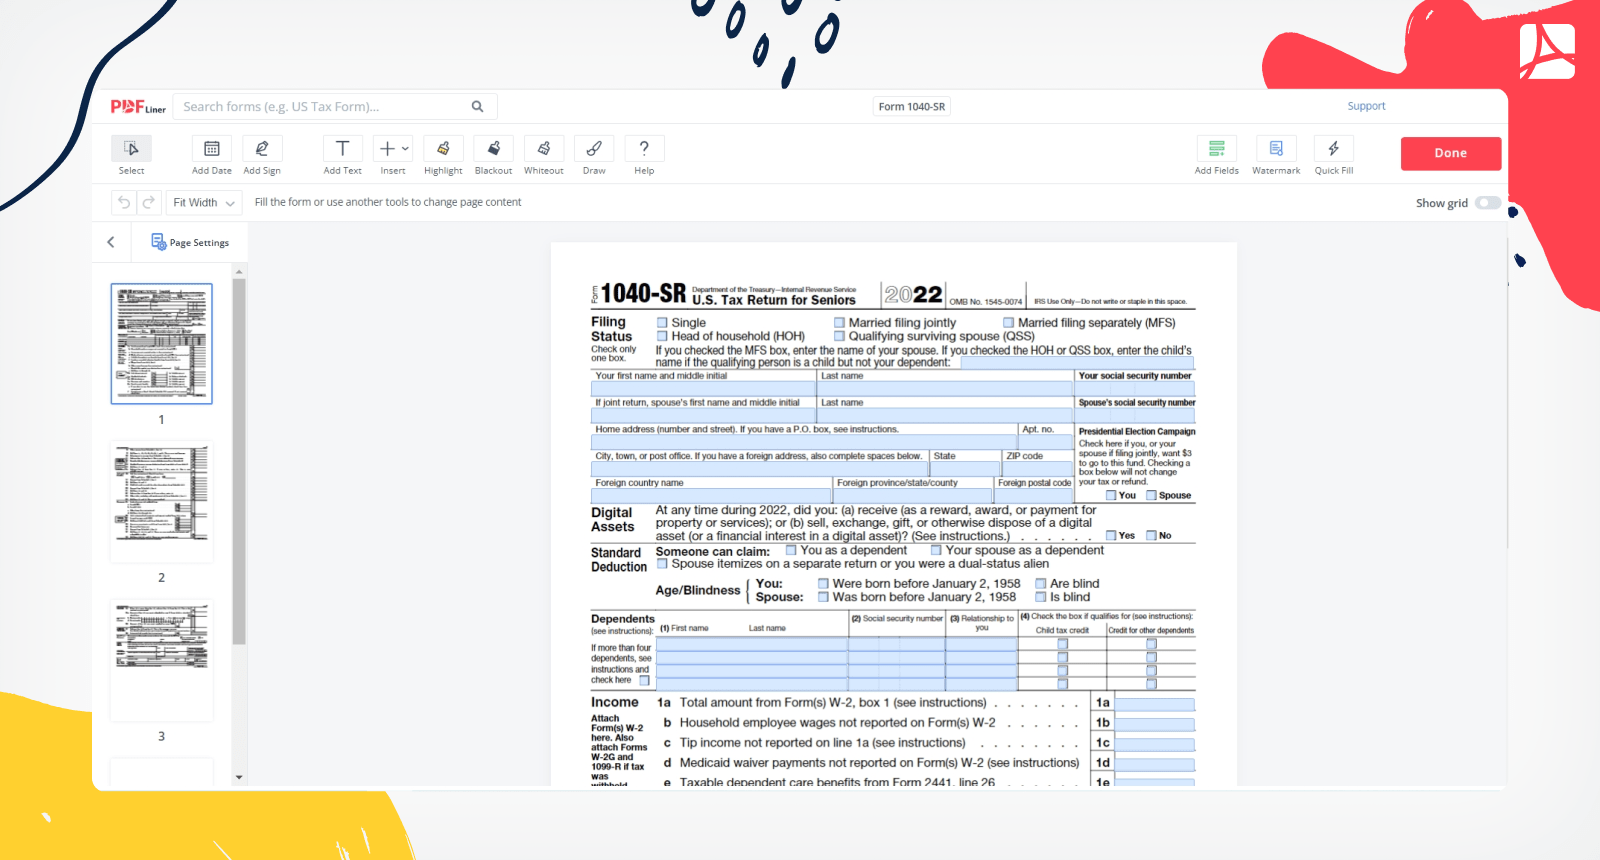This screenshot has width=1600, height=860.
Task: Click the Done button
Action: [1451, 153]
